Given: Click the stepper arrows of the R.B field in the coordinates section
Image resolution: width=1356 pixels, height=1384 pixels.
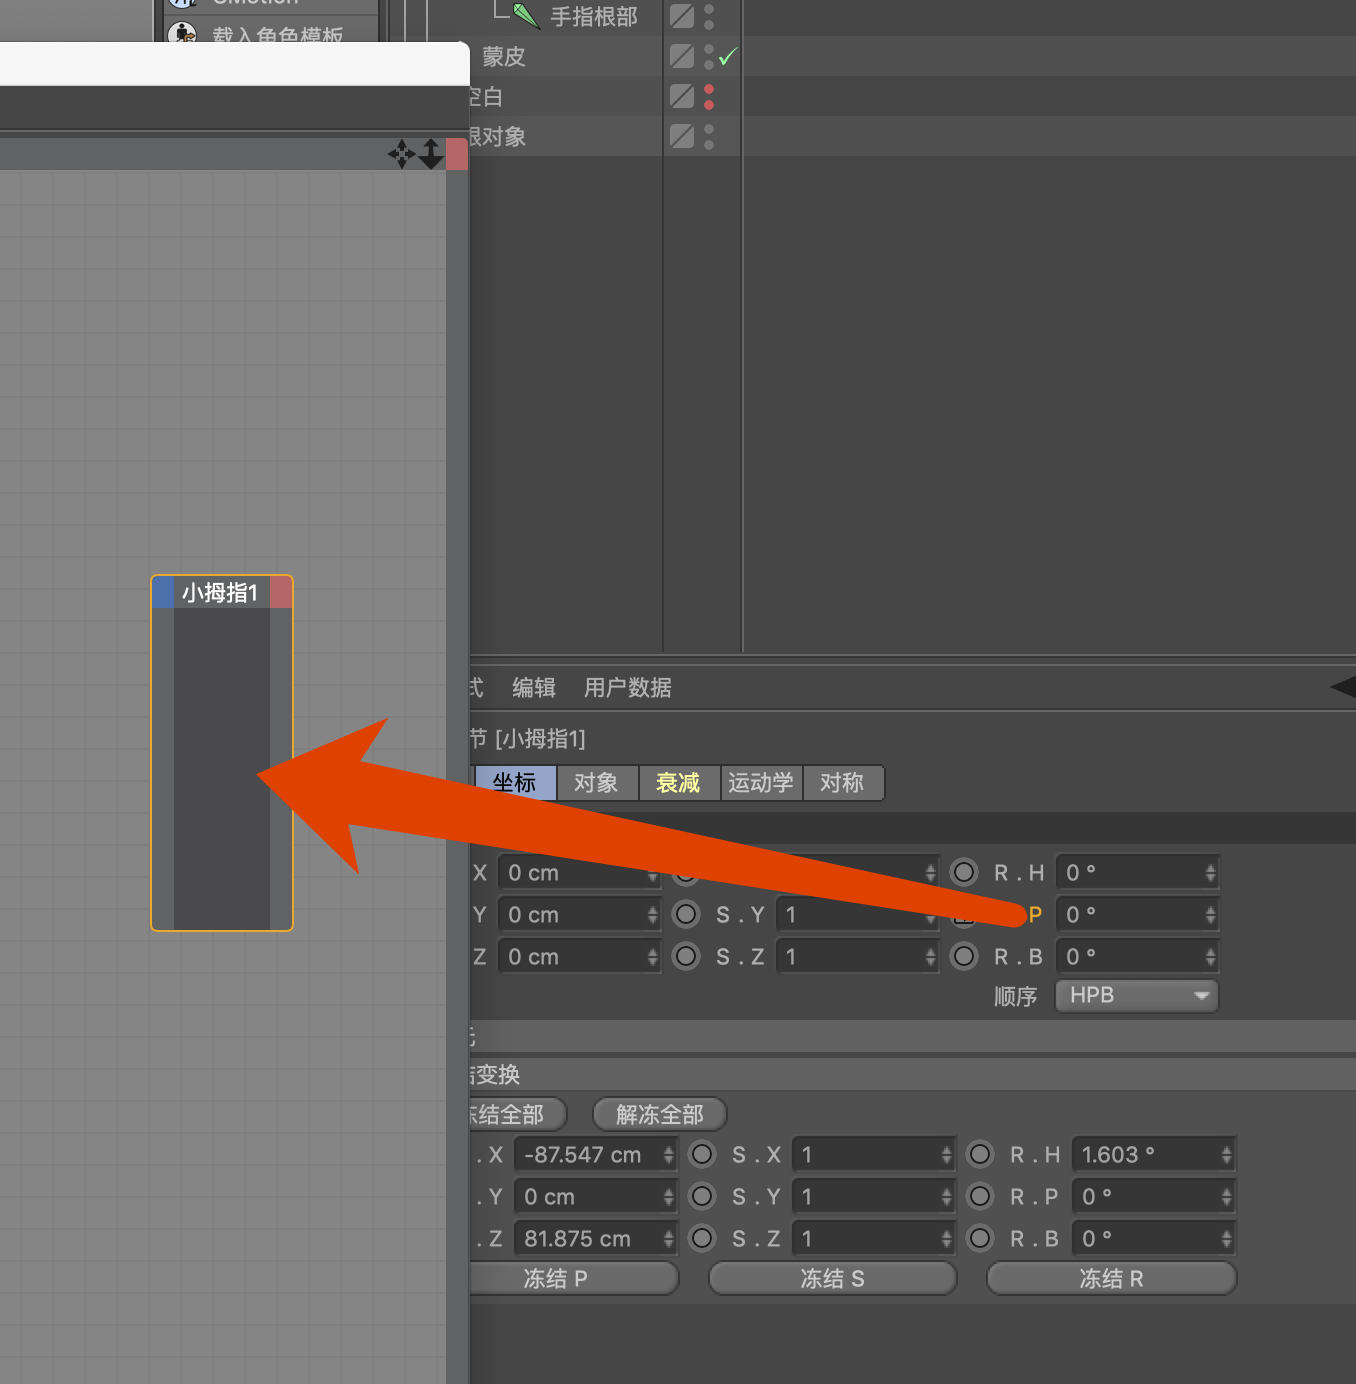Looking at the screenshot, I should pos(1210,957).
